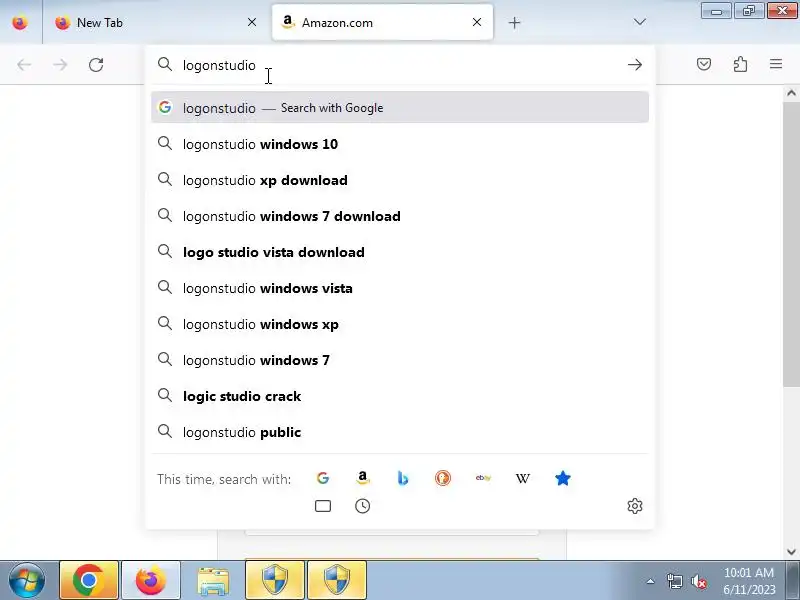Open muted volume tray icon
800x600 pixels.
click(x=699, y=581)
